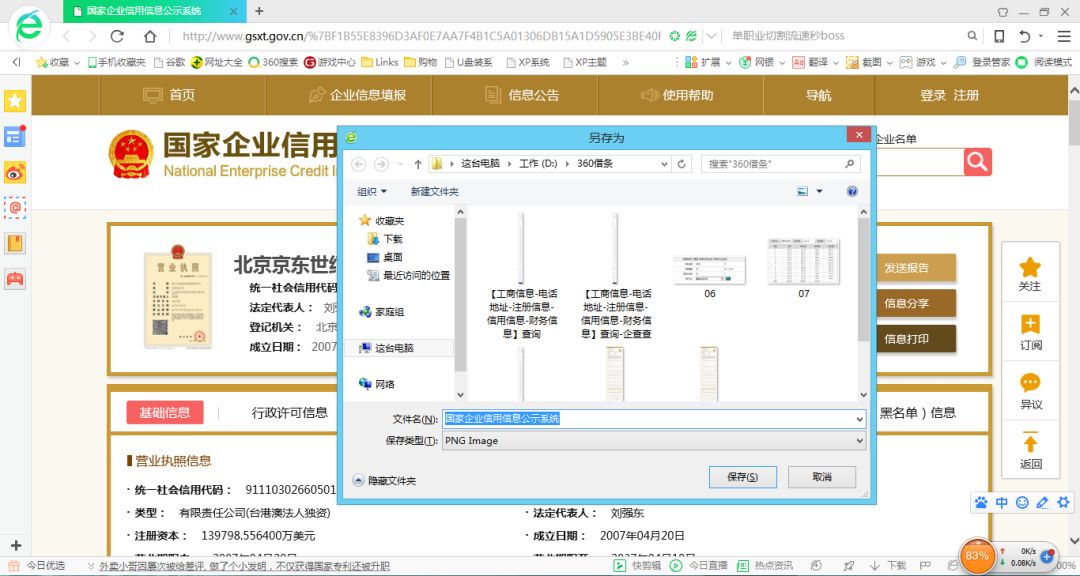
Task: Refresh the folder in save dialog
Action: [x=681, y=164]
